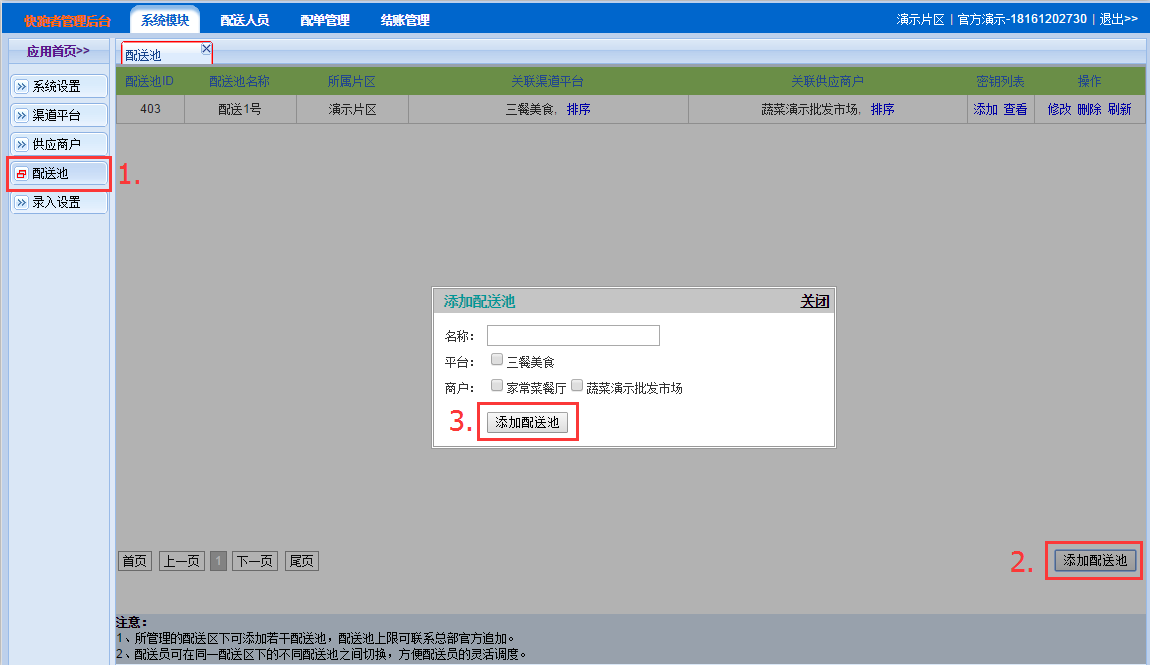Close the 配送池 tab with its X icon
This screenshot has height=665, width=1150.
tap(206, 48)
